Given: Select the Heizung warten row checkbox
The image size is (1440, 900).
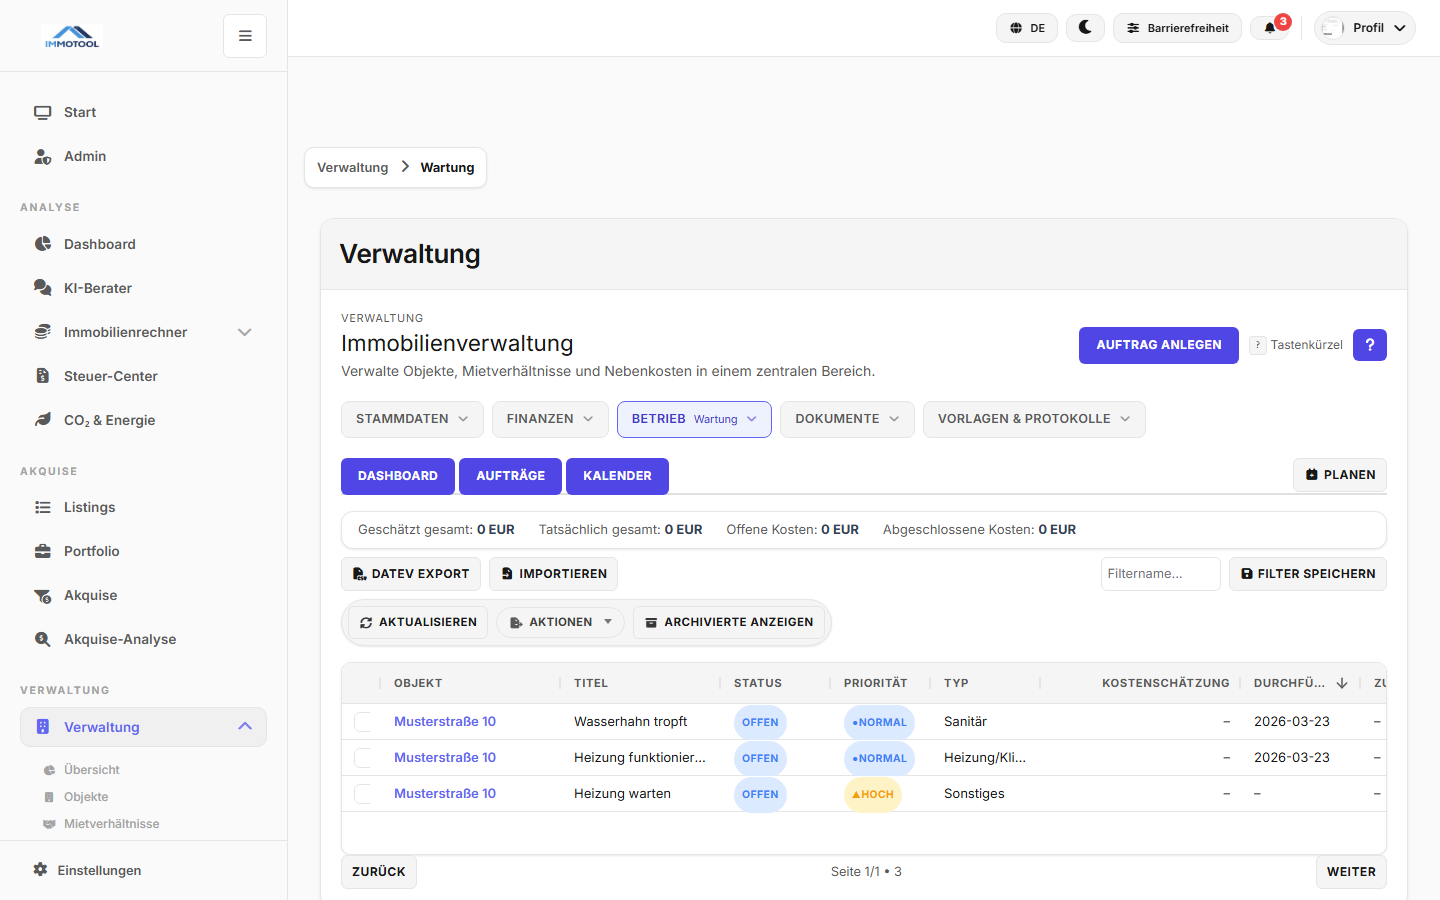Looking at the screenshot, I should click(364, 793).
